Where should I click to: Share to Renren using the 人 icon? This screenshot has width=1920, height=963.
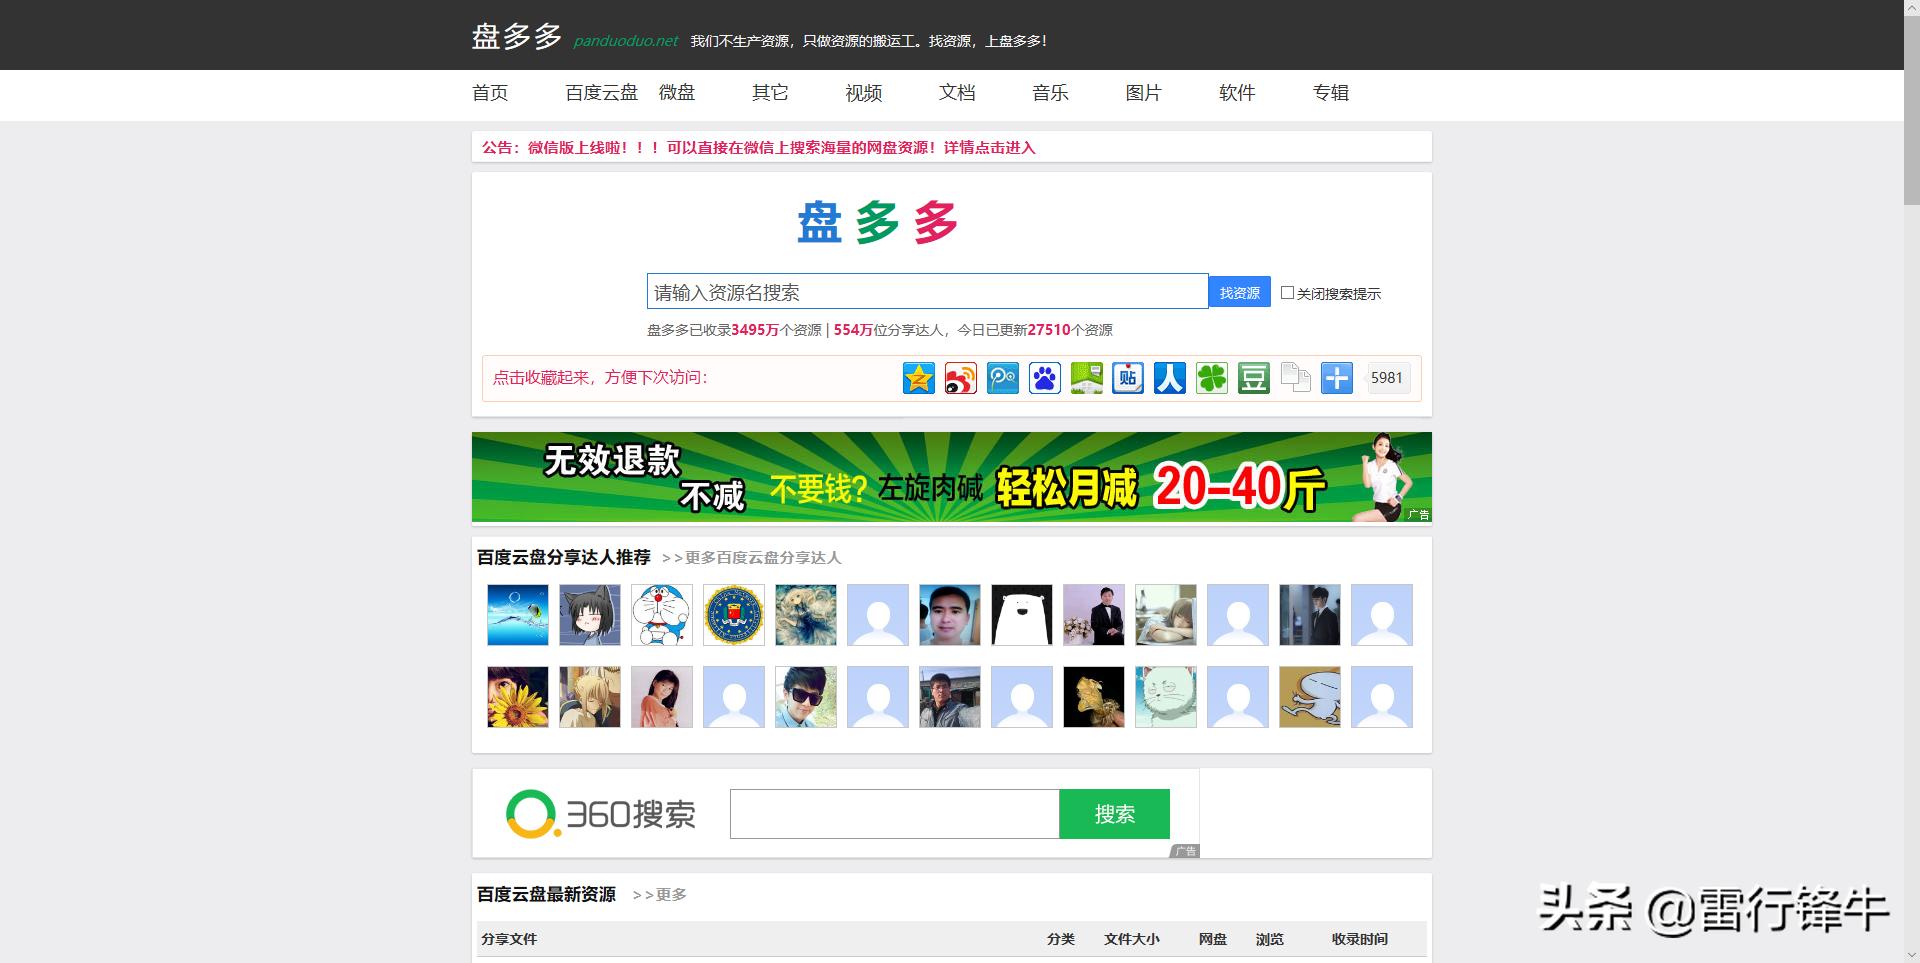[x=1169, y=378]
